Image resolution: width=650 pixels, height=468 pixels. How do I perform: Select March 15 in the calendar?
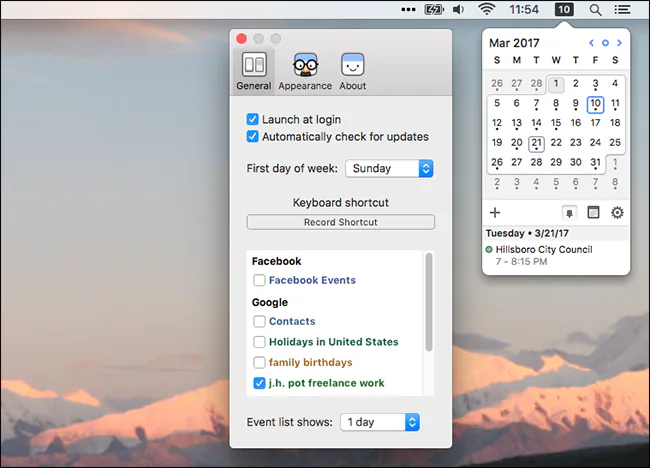pos(556,123)
